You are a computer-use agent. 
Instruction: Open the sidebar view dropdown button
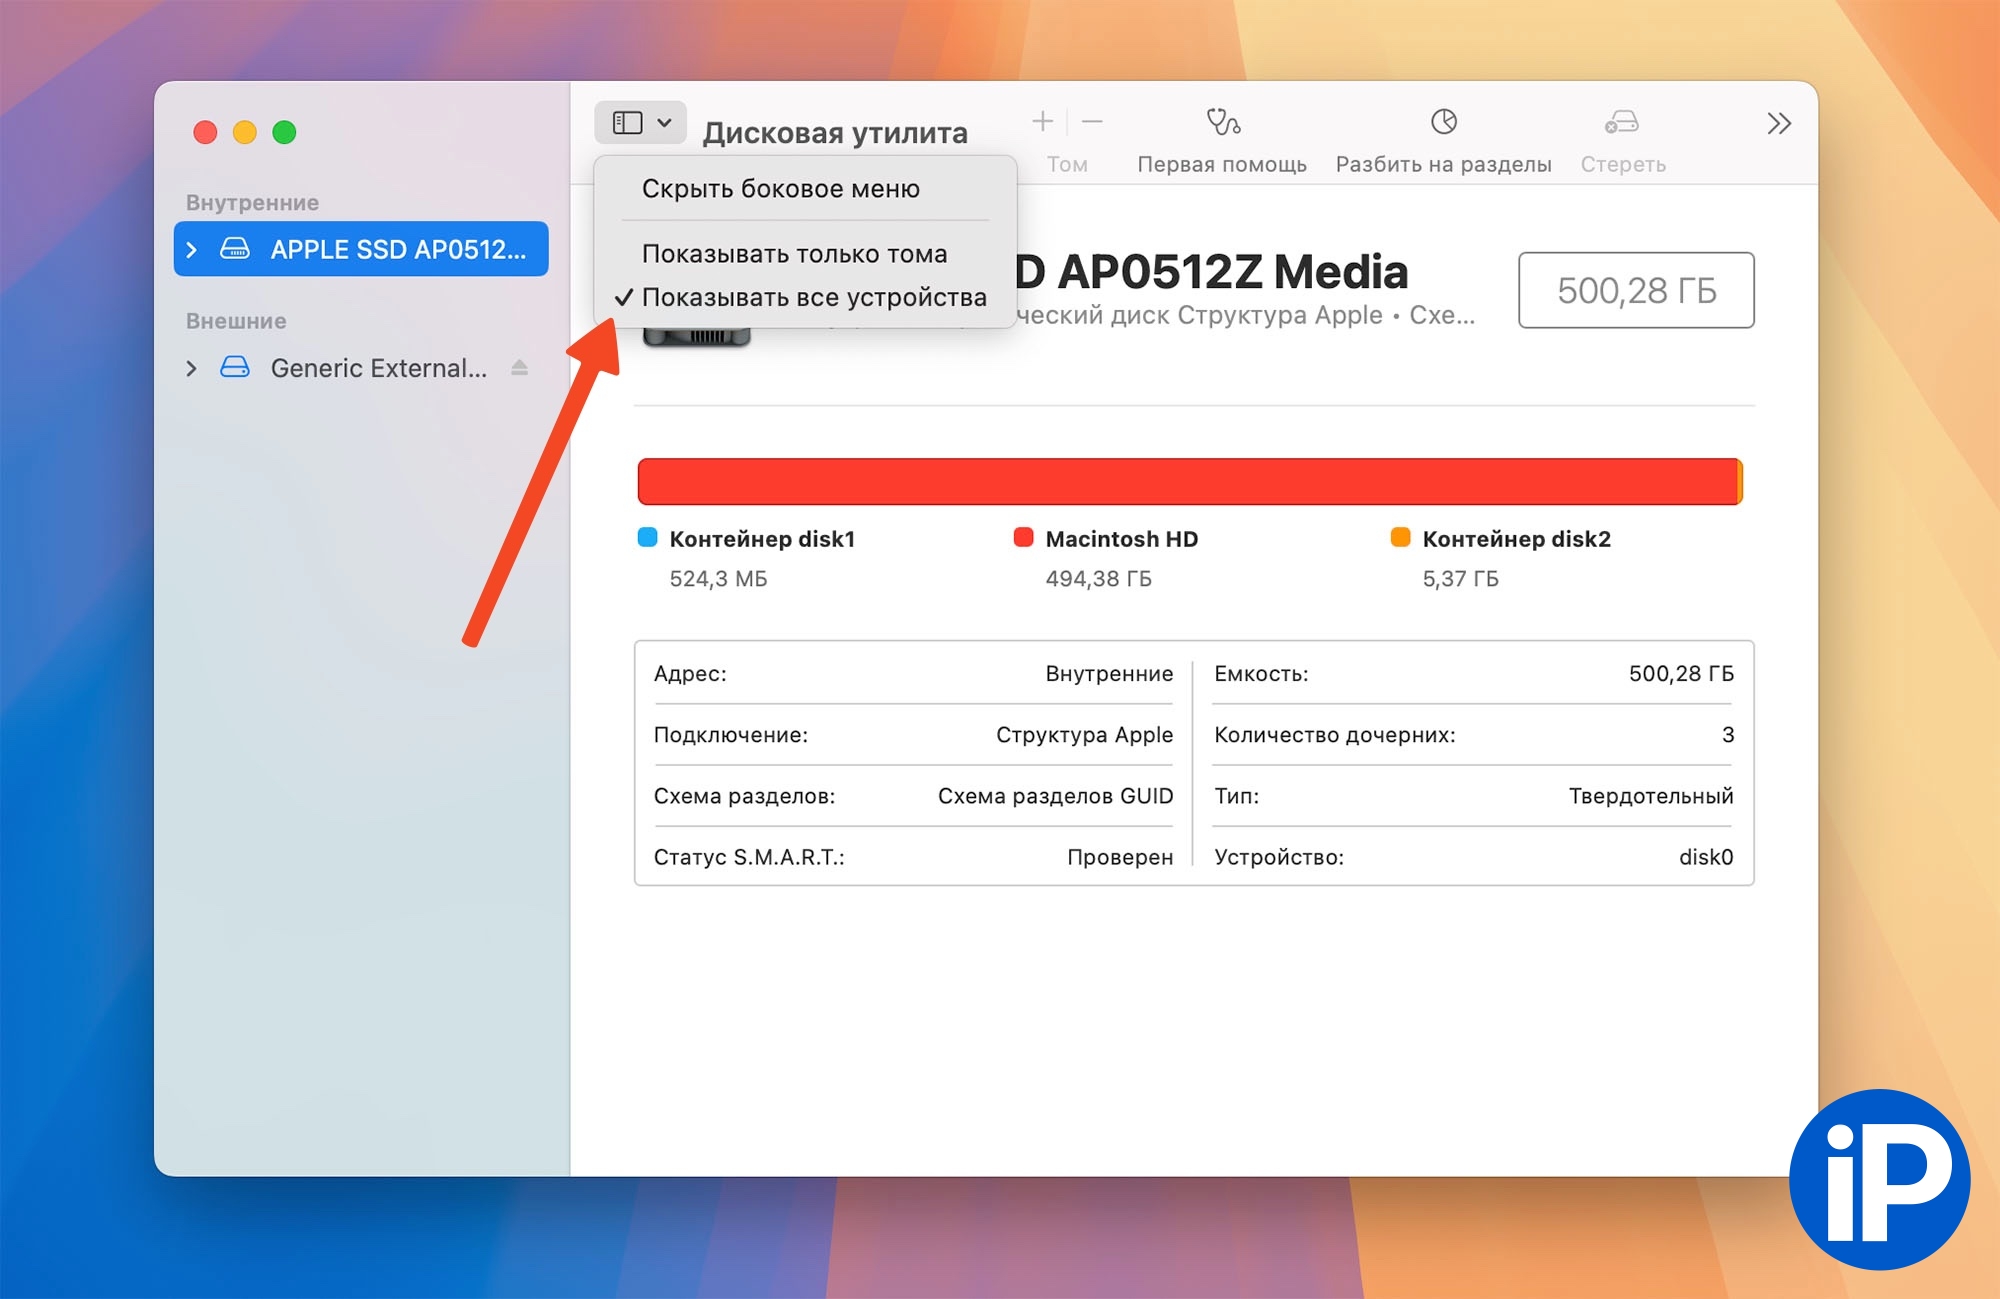point(640,123)
